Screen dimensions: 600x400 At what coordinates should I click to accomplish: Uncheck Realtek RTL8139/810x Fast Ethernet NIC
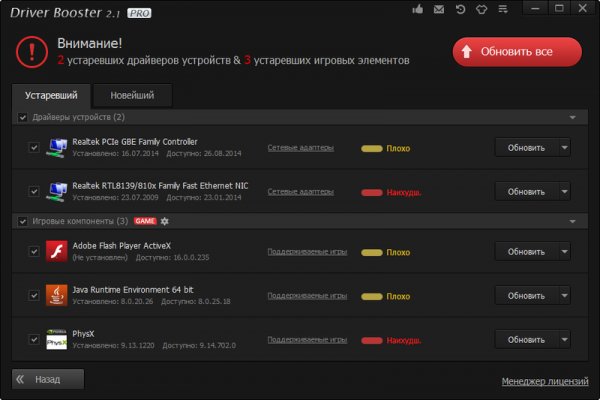pos(34,191)
